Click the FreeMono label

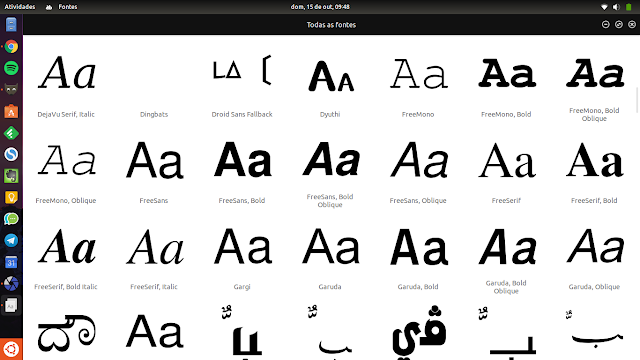[418, 114]
